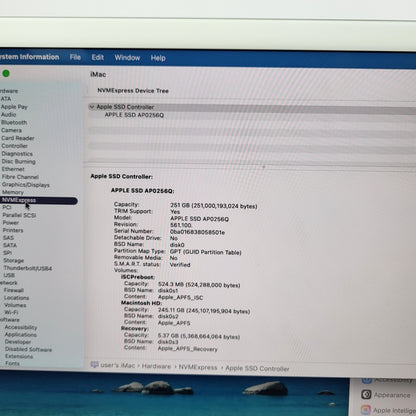This screenshot has width=416, height=416.
Task: Open the Edit menu
Action: [x=98, y=57]
